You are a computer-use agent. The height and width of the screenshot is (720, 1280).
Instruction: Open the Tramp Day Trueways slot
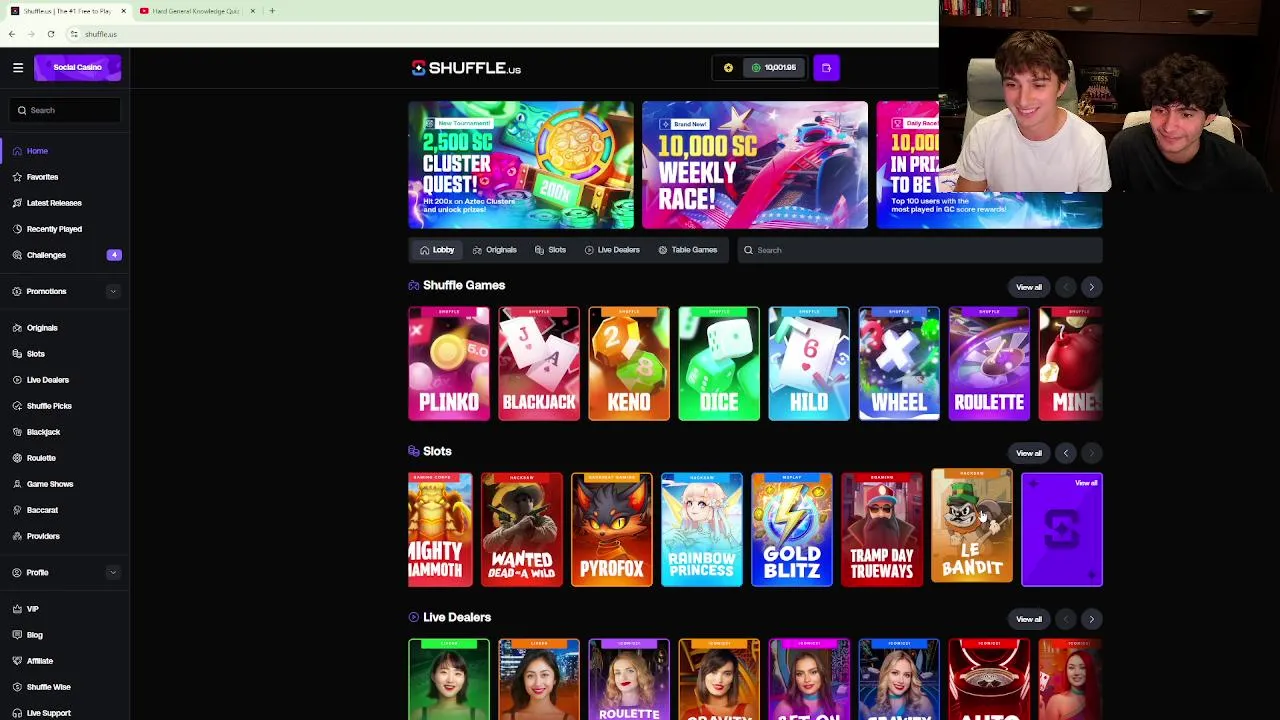pyautogui.click(x=882, y=530)
